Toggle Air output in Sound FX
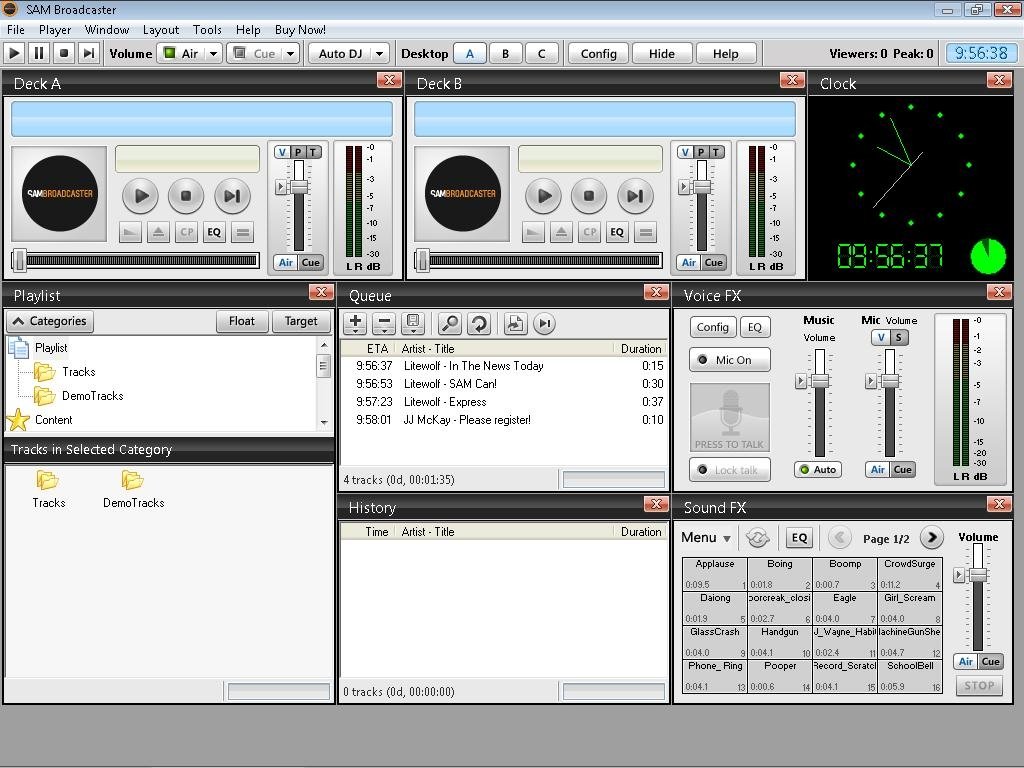This screenshot has width=1024, height=768. click(x=965, y=661)
